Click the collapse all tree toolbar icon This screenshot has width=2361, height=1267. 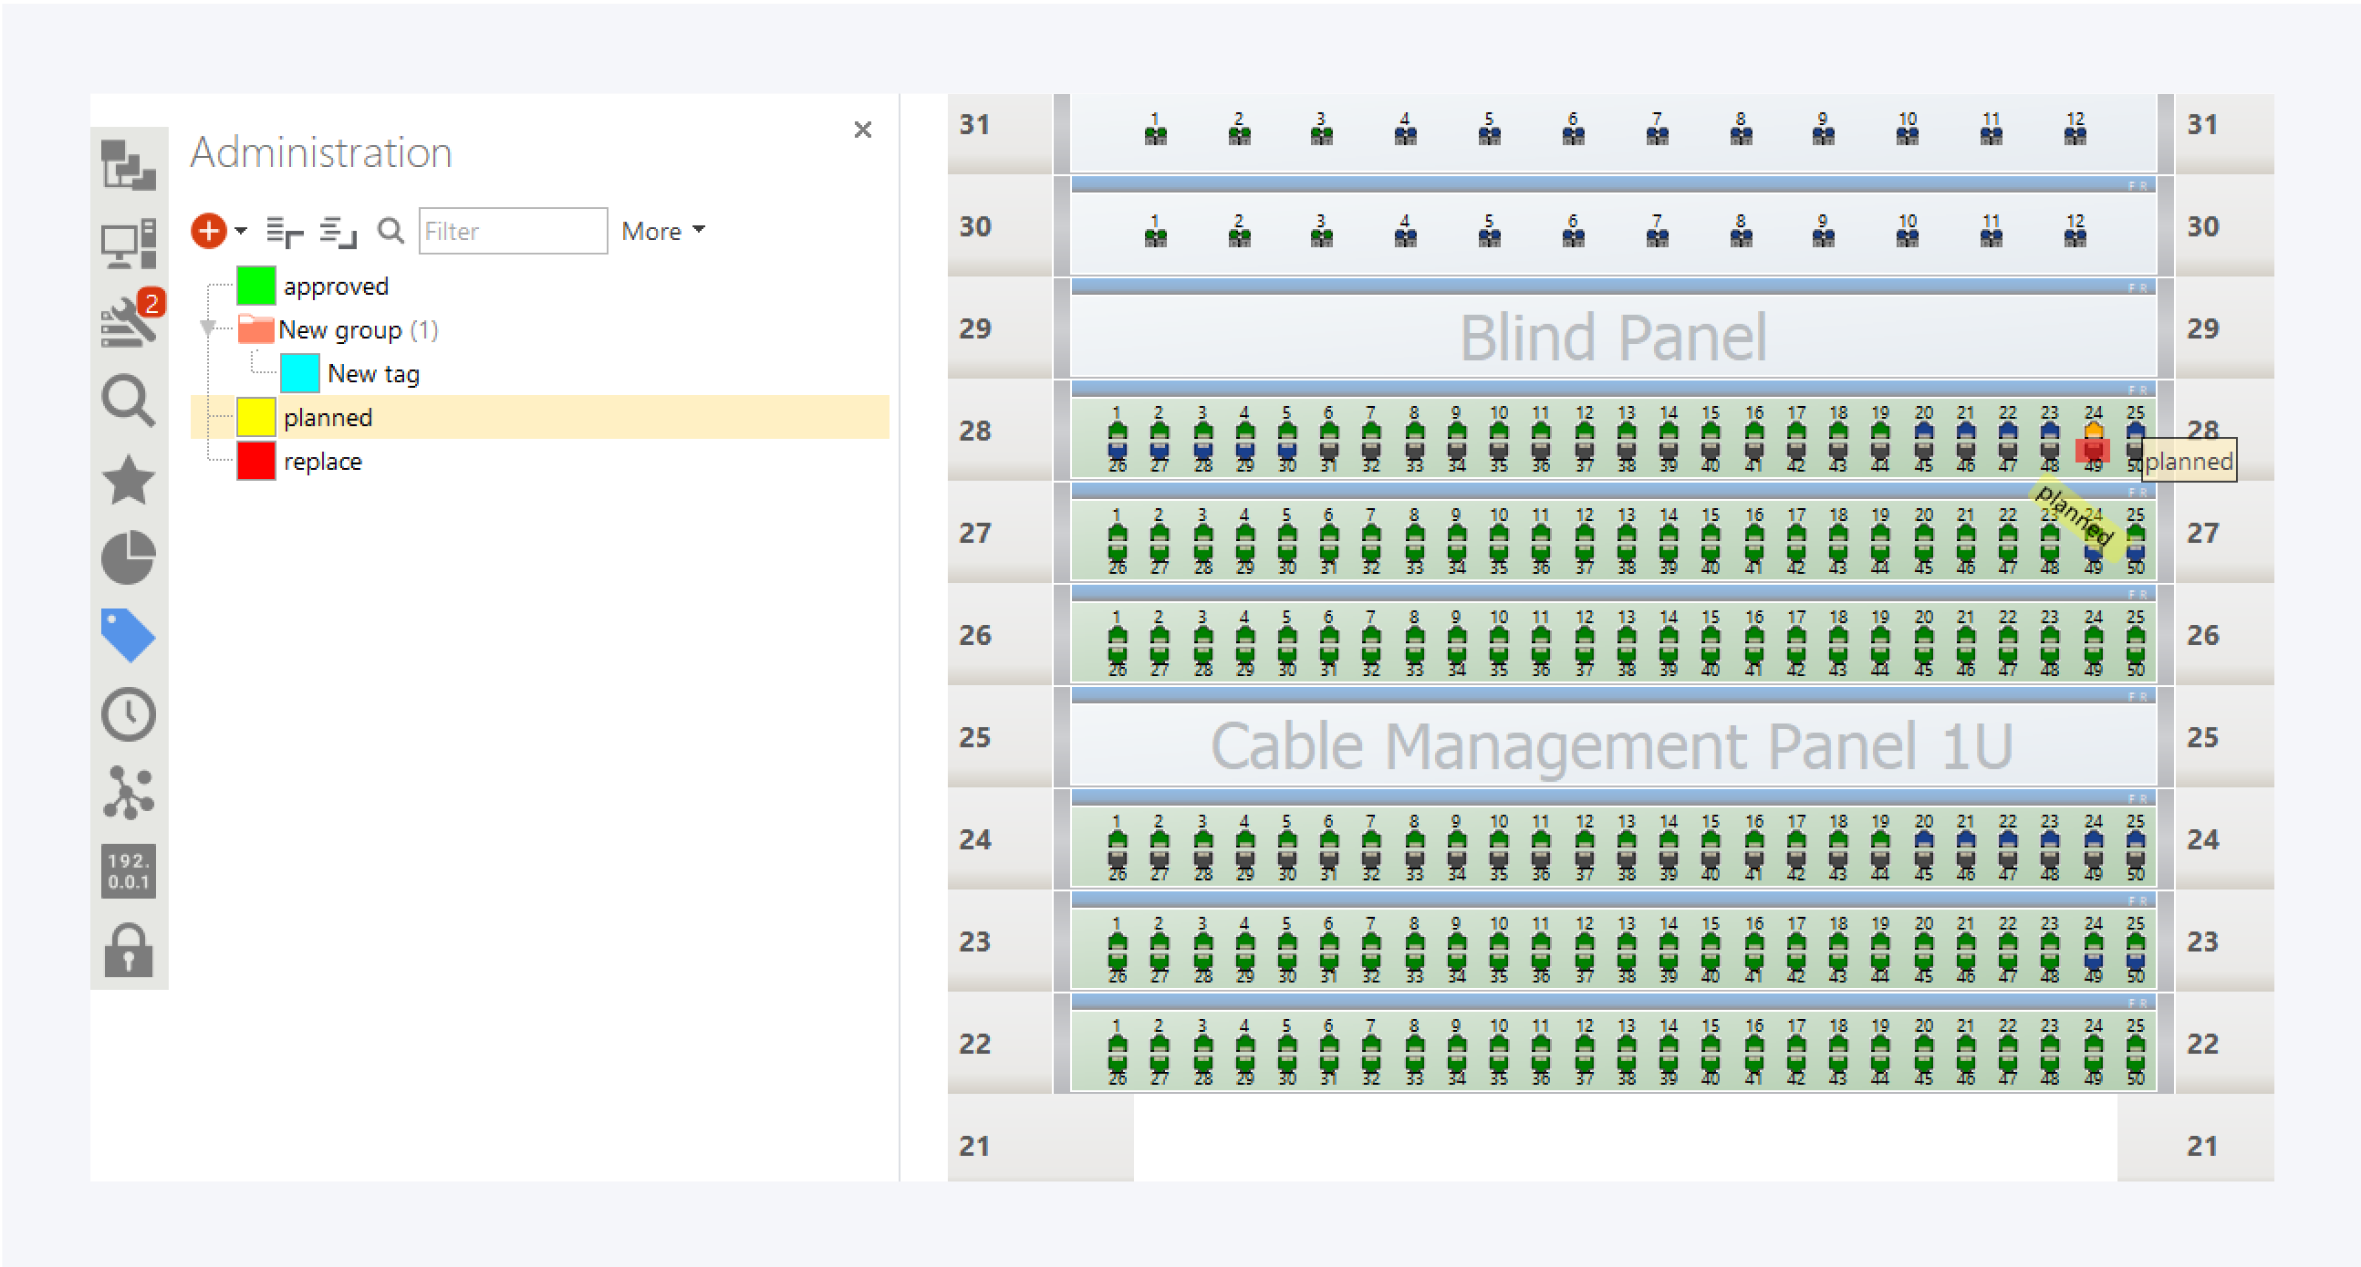pos(337,232)
